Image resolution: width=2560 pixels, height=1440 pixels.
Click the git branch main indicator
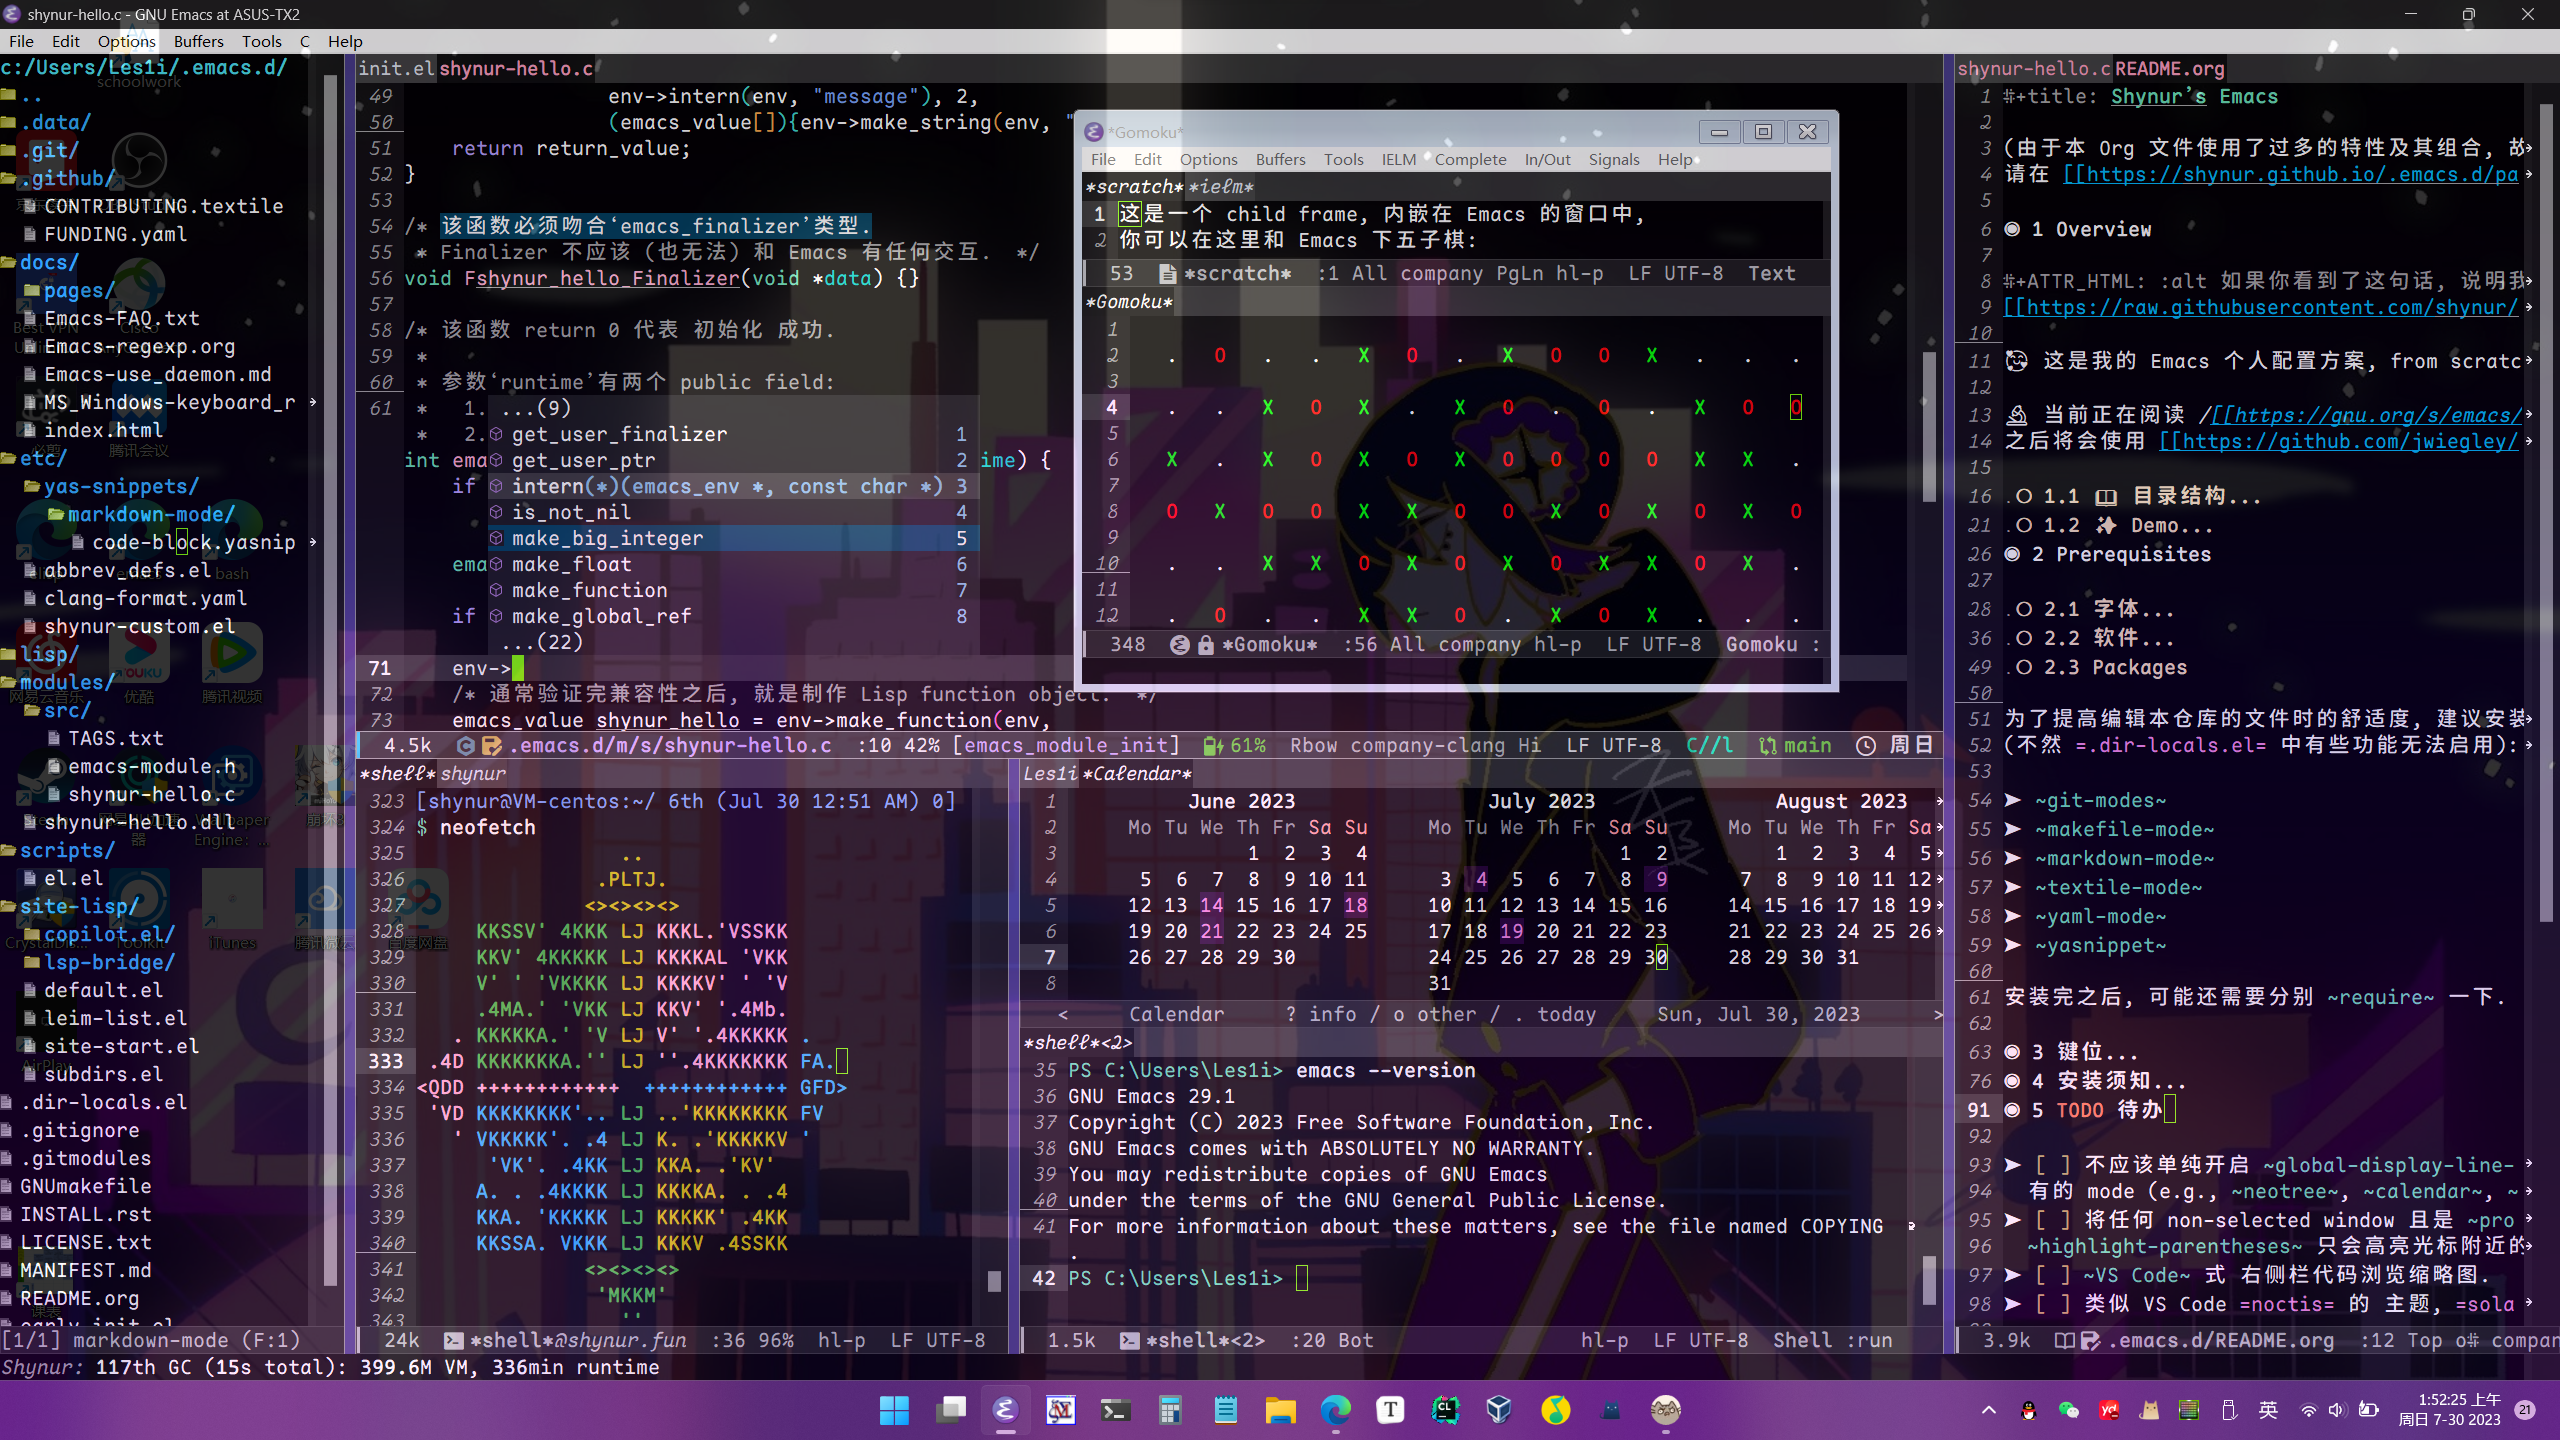click(1795, 745)
